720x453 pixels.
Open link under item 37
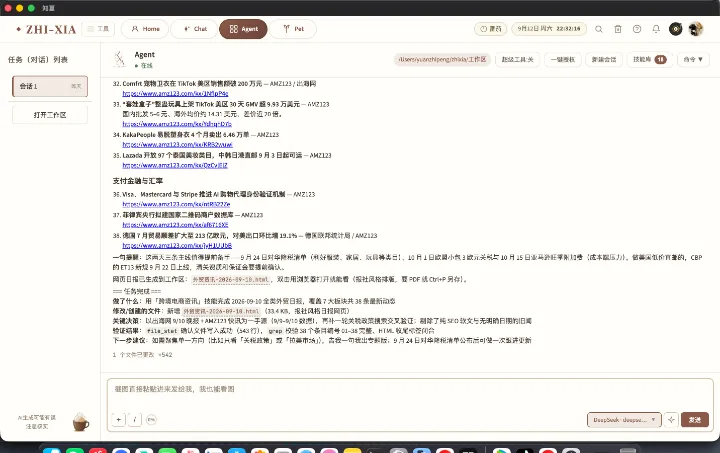click(x=175, y=225)
